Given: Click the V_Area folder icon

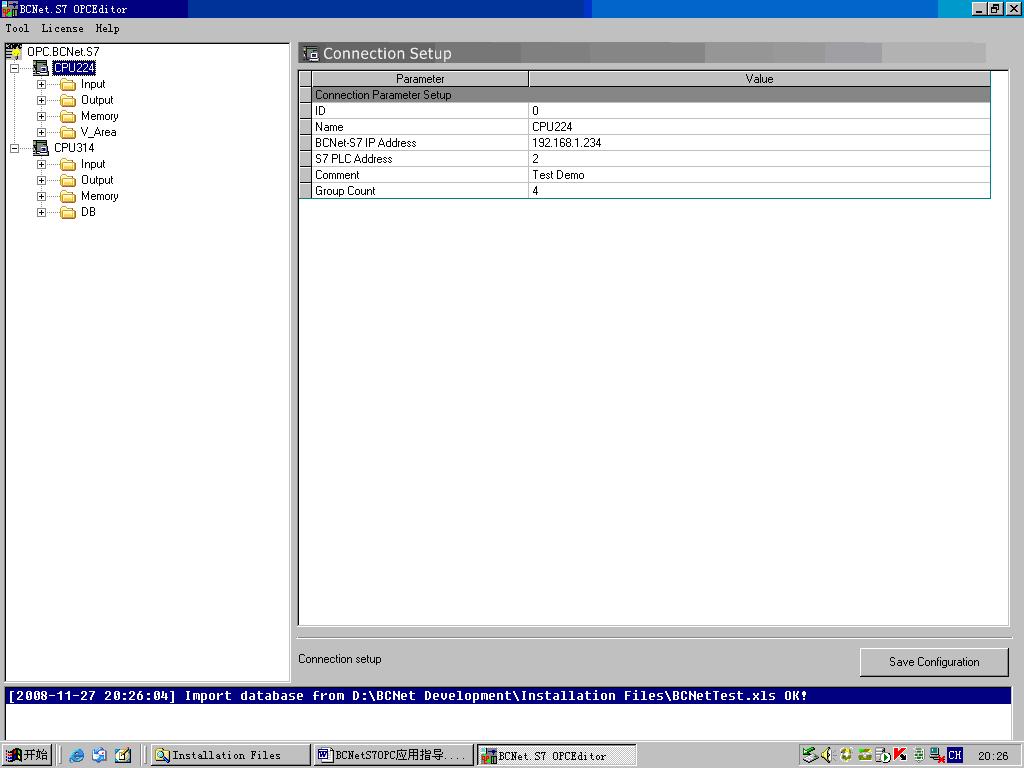Looking at the screenshot, I should 68,132.
